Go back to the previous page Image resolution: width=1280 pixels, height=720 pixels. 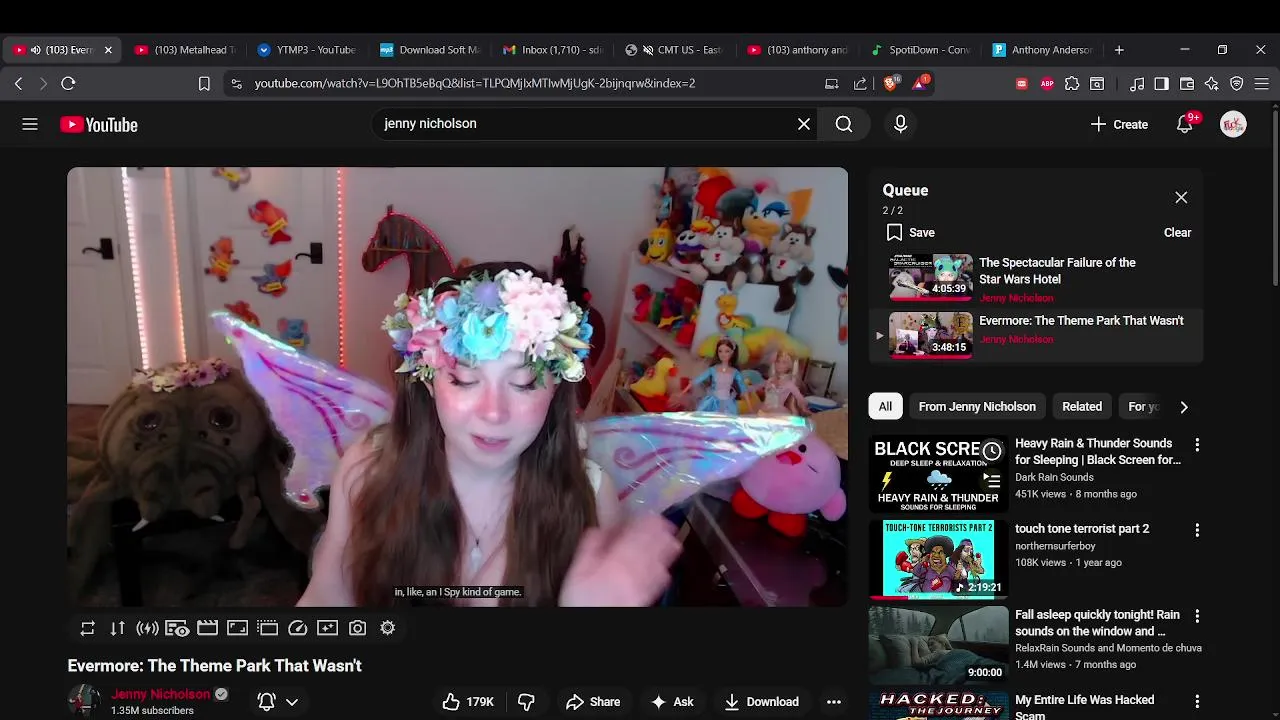pyautogui.click(x=18, y=84)
